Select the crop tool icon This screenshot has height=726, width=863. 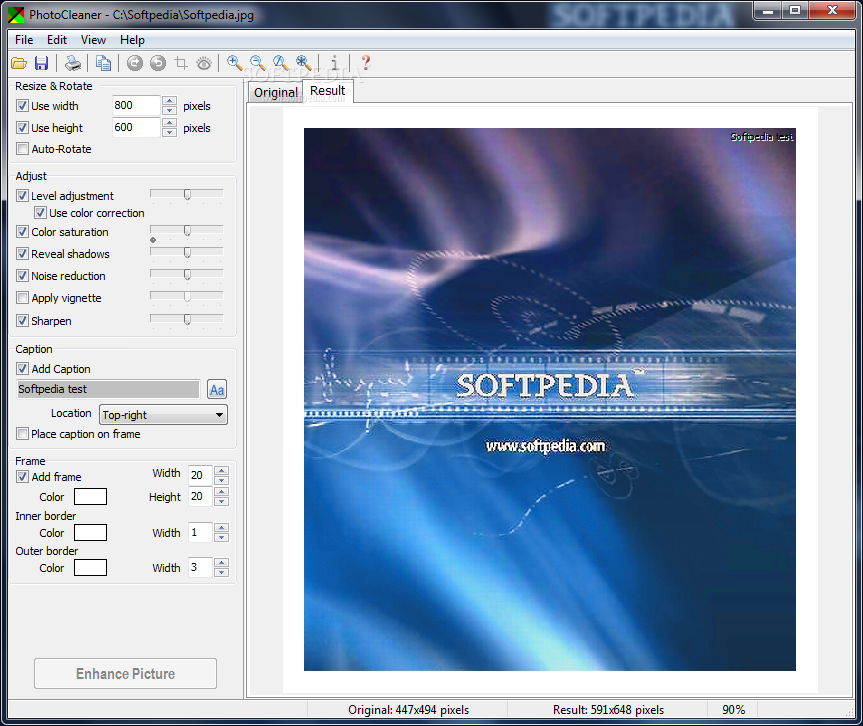(181, 63)
